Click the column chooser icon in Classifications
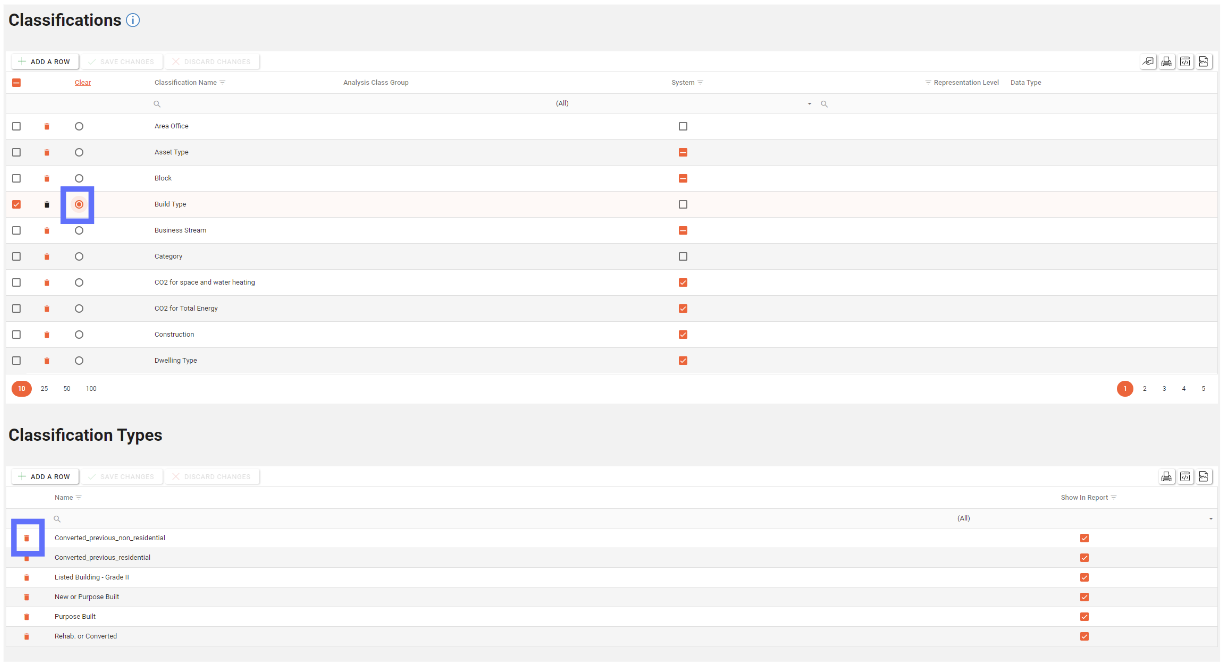This screenshot has height=669, width=1227. pos(1148,62)
